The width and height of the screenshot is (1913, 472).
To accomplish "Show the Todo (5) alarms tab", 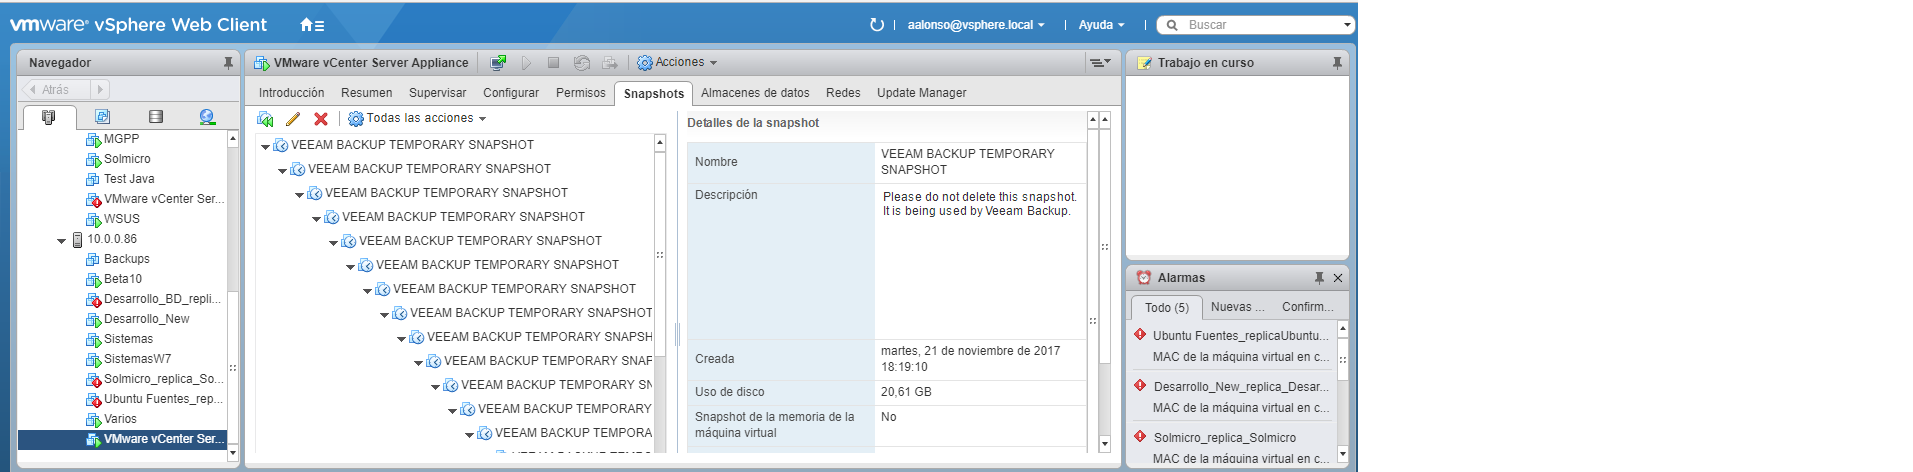I will click(x=1166, y=308).
